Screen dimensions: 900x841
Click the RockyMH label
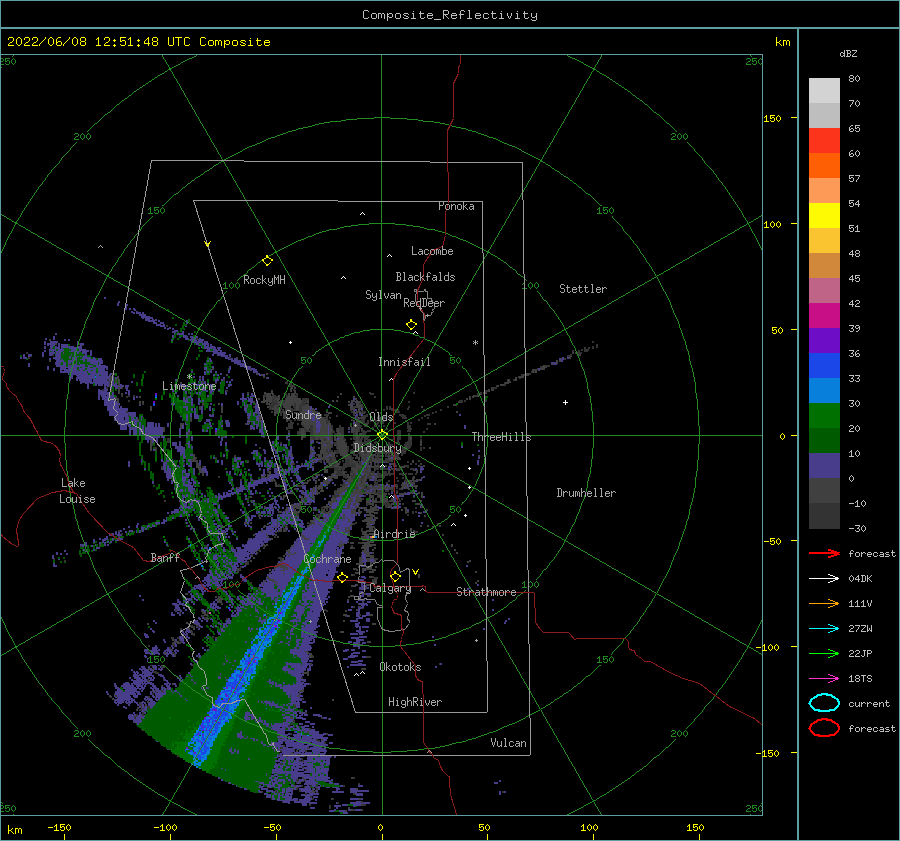tap(264, 280)
